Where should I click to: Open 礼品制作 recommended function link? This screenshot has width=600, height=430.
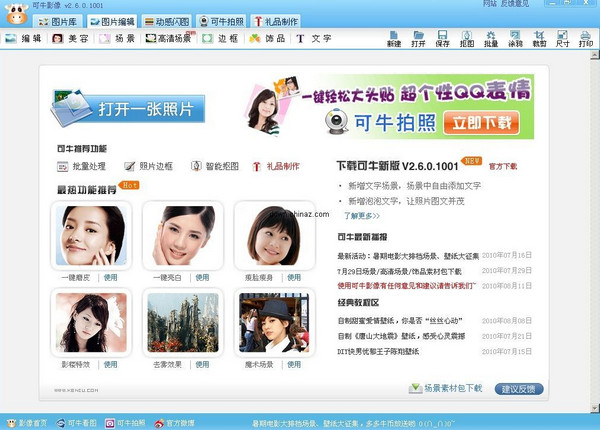(276, 166)
